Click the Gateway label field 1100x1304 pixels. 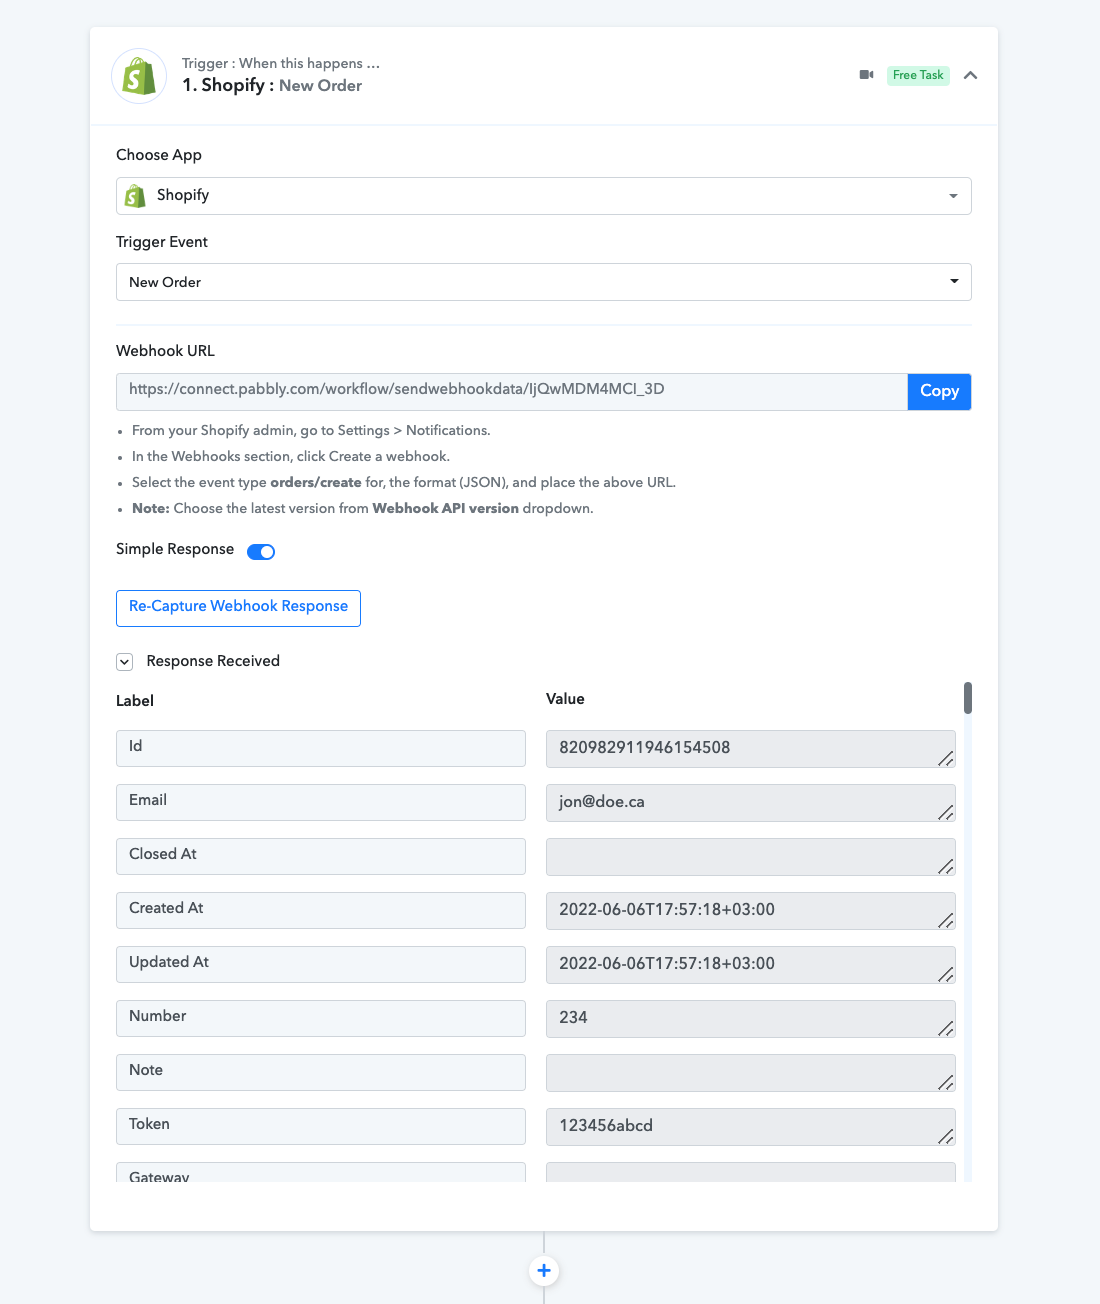[321, 1172]
